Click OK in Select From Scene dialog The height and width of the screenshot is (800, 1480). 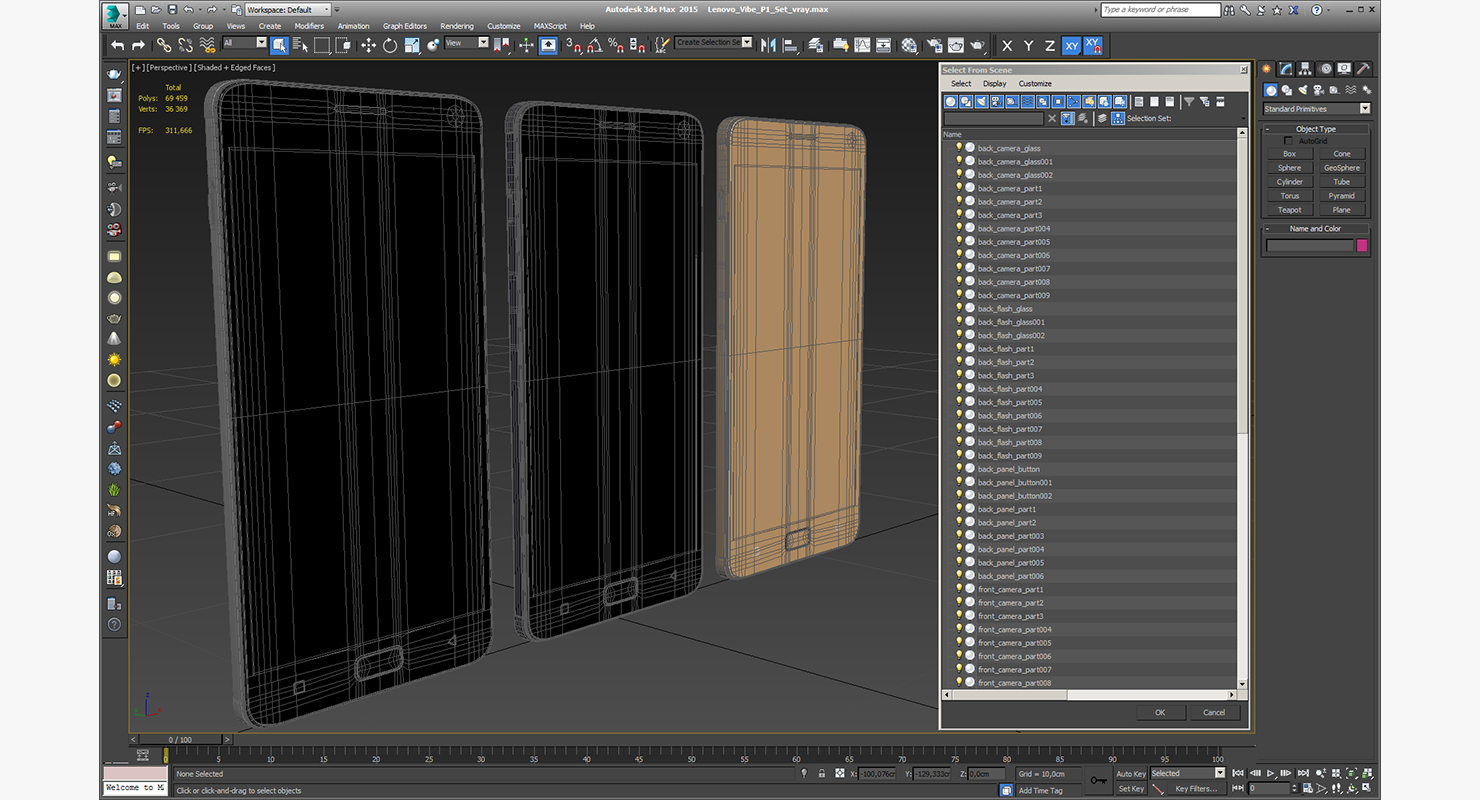[1160, 712]
